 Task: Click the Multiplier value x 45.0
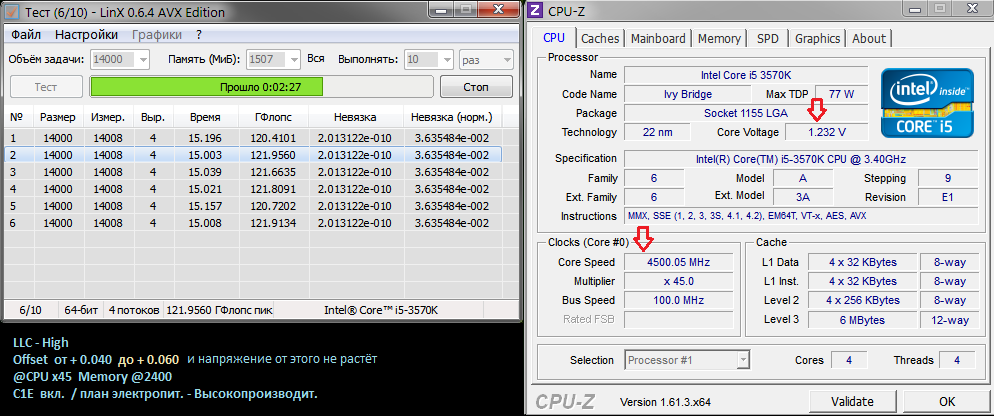pyautogui.click(x=678, y=281)
